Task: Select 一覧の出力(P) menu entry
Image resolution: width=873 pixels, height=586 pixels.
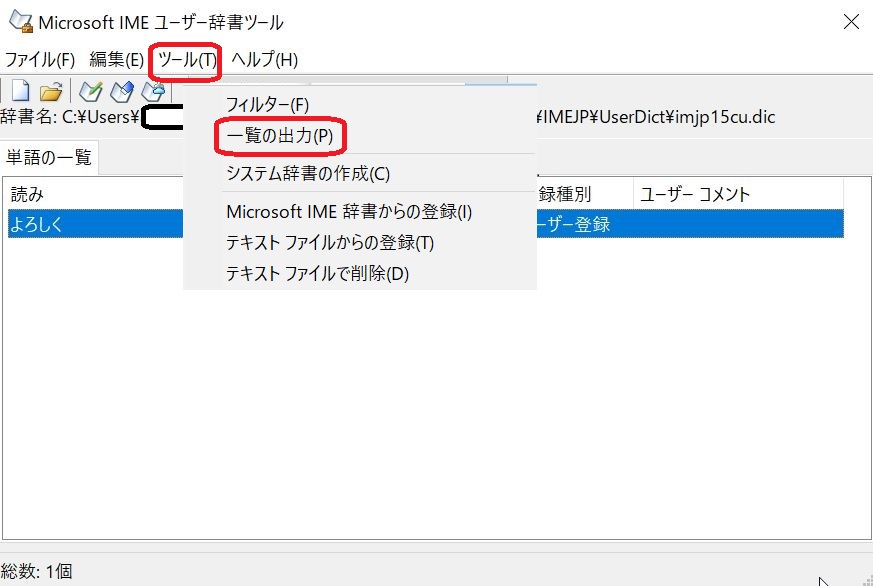Action: coord(279,135)
